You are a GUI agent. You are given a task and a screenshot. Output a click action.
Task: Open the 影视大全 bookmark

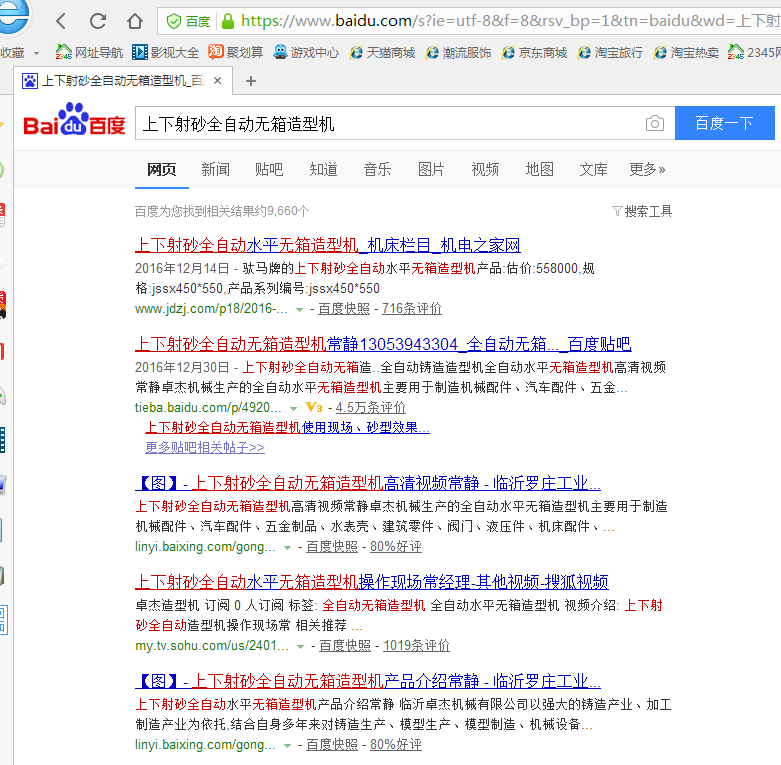165,52
